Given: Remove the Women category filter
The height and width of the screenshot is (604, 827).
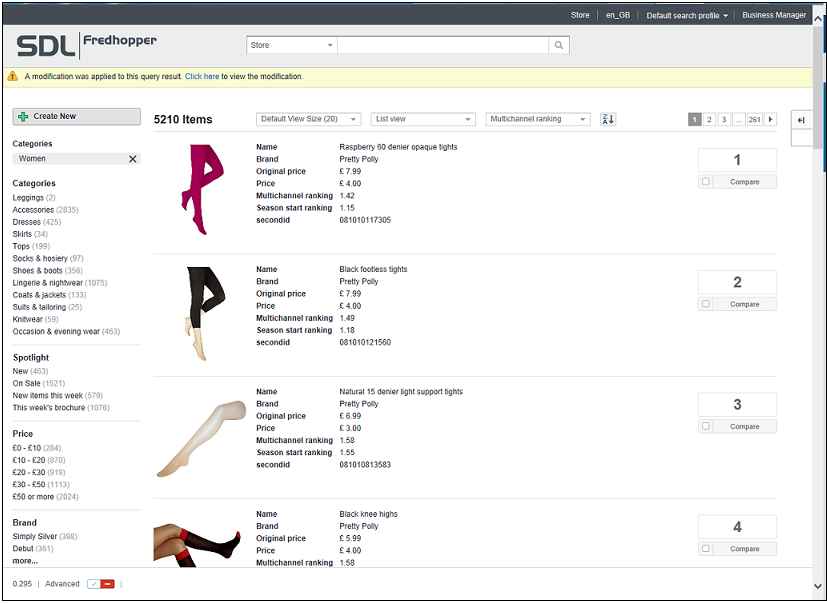Looking at the screenshot, I should [133, 159].
